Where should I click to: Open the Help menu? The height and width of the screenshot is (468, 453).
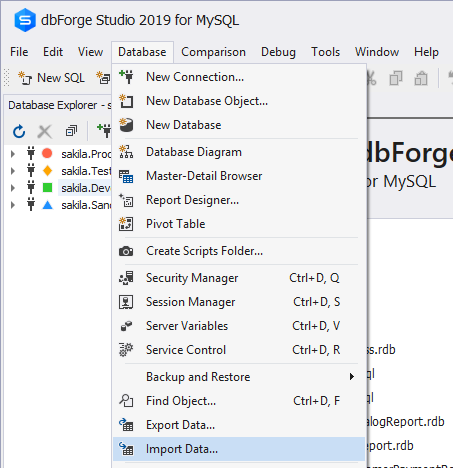click(426, 52)
